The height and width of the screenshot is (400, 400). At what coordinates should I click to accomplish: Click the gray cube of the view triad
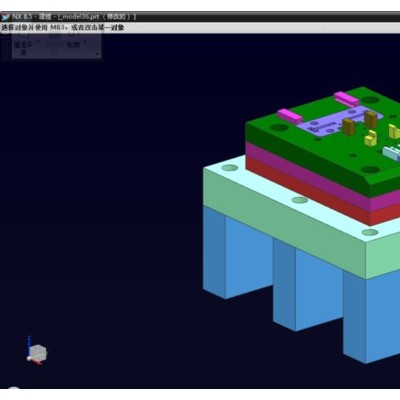click(x=38, y=352)
